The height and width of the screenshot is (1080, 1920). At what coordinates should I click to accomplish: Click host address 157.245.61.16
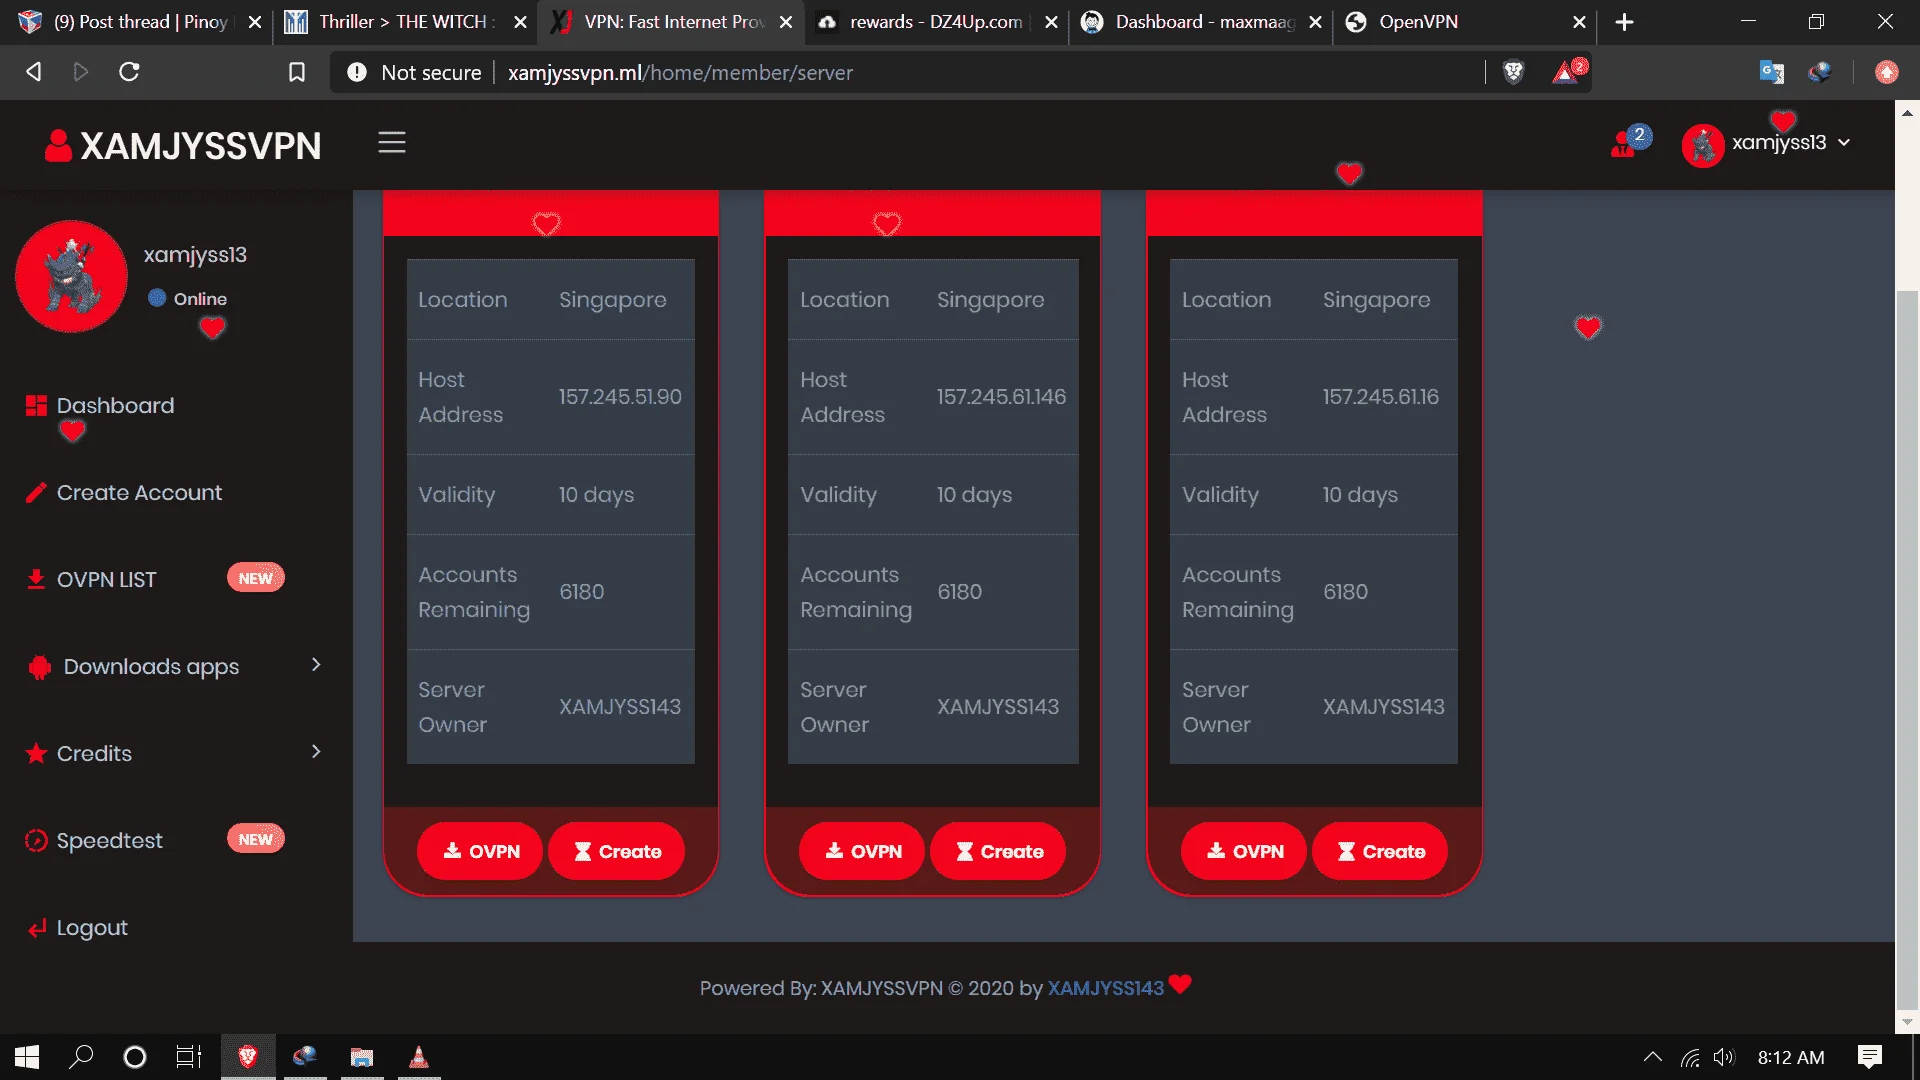(1380, 397)
